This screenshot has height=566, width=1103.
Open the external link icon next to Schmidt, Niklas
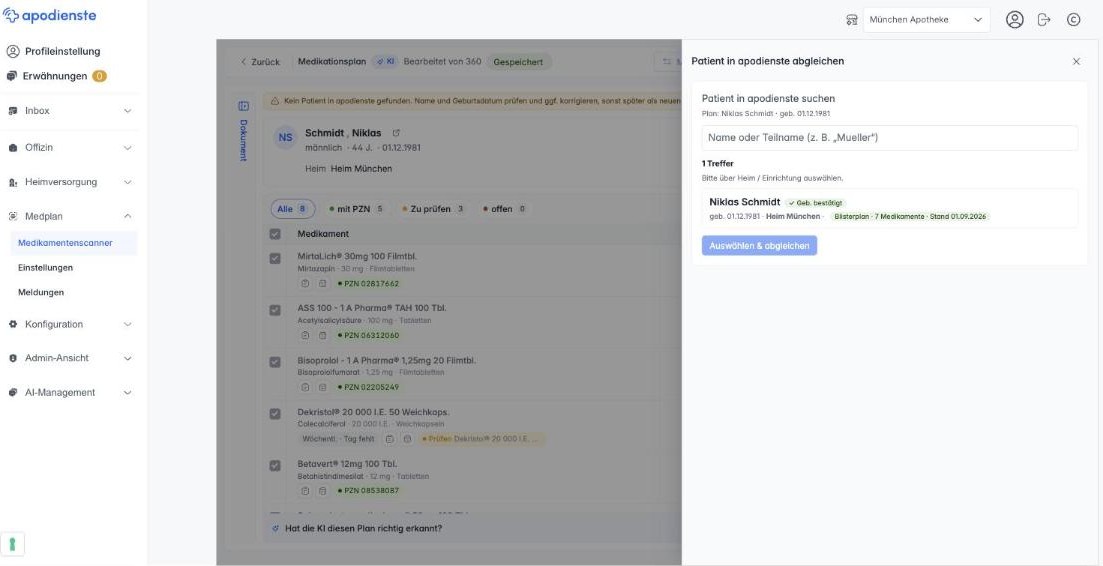click(x=396, y=133)
